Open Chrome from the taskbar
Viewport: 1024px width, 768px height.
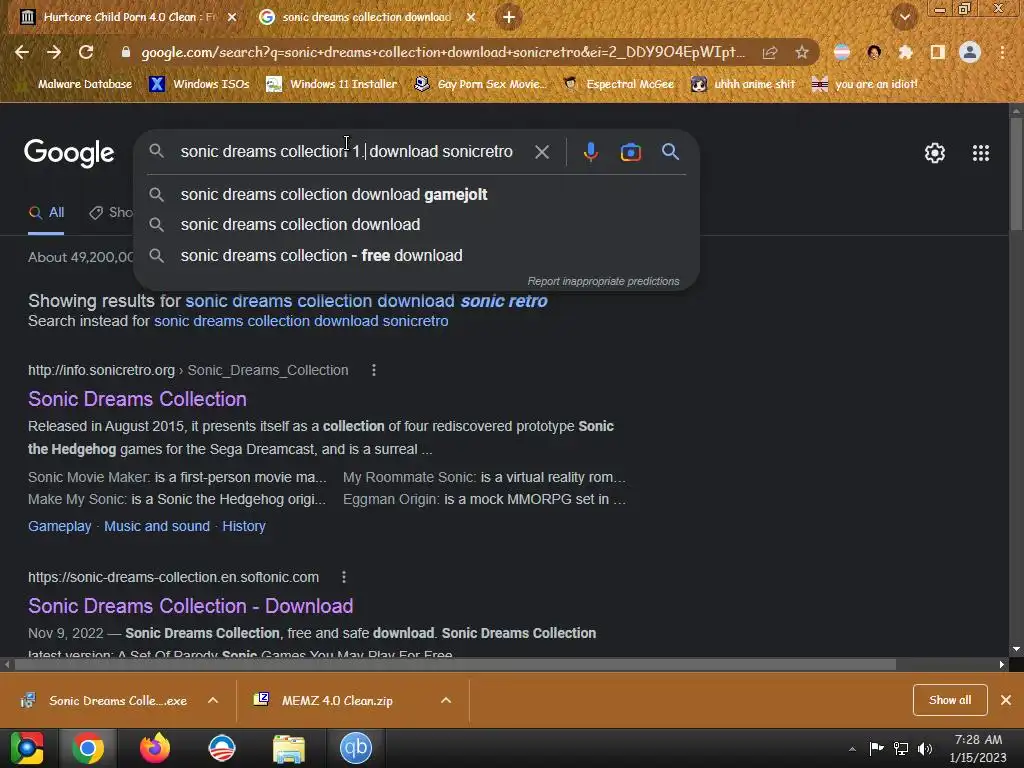click(88, 748)
